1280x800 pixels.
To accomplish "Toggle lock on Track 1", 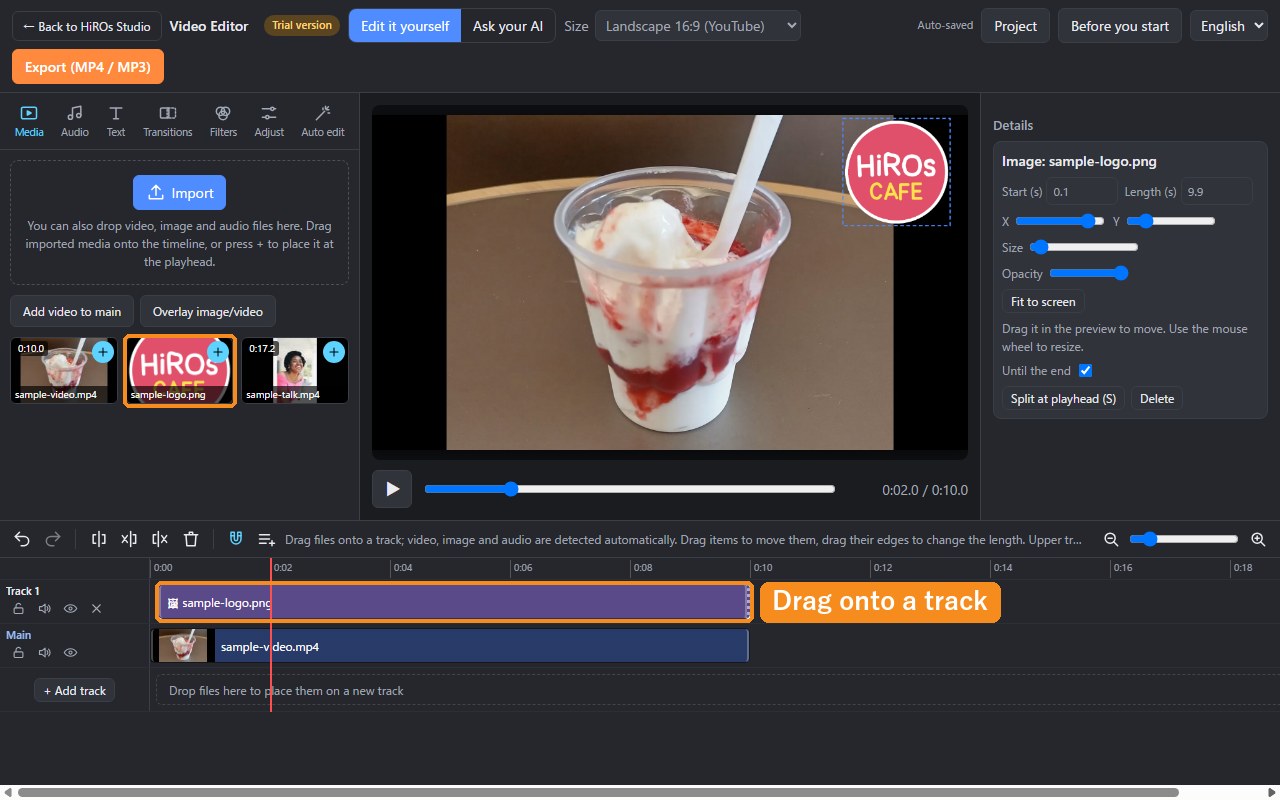I will click(x=18, y=608).
